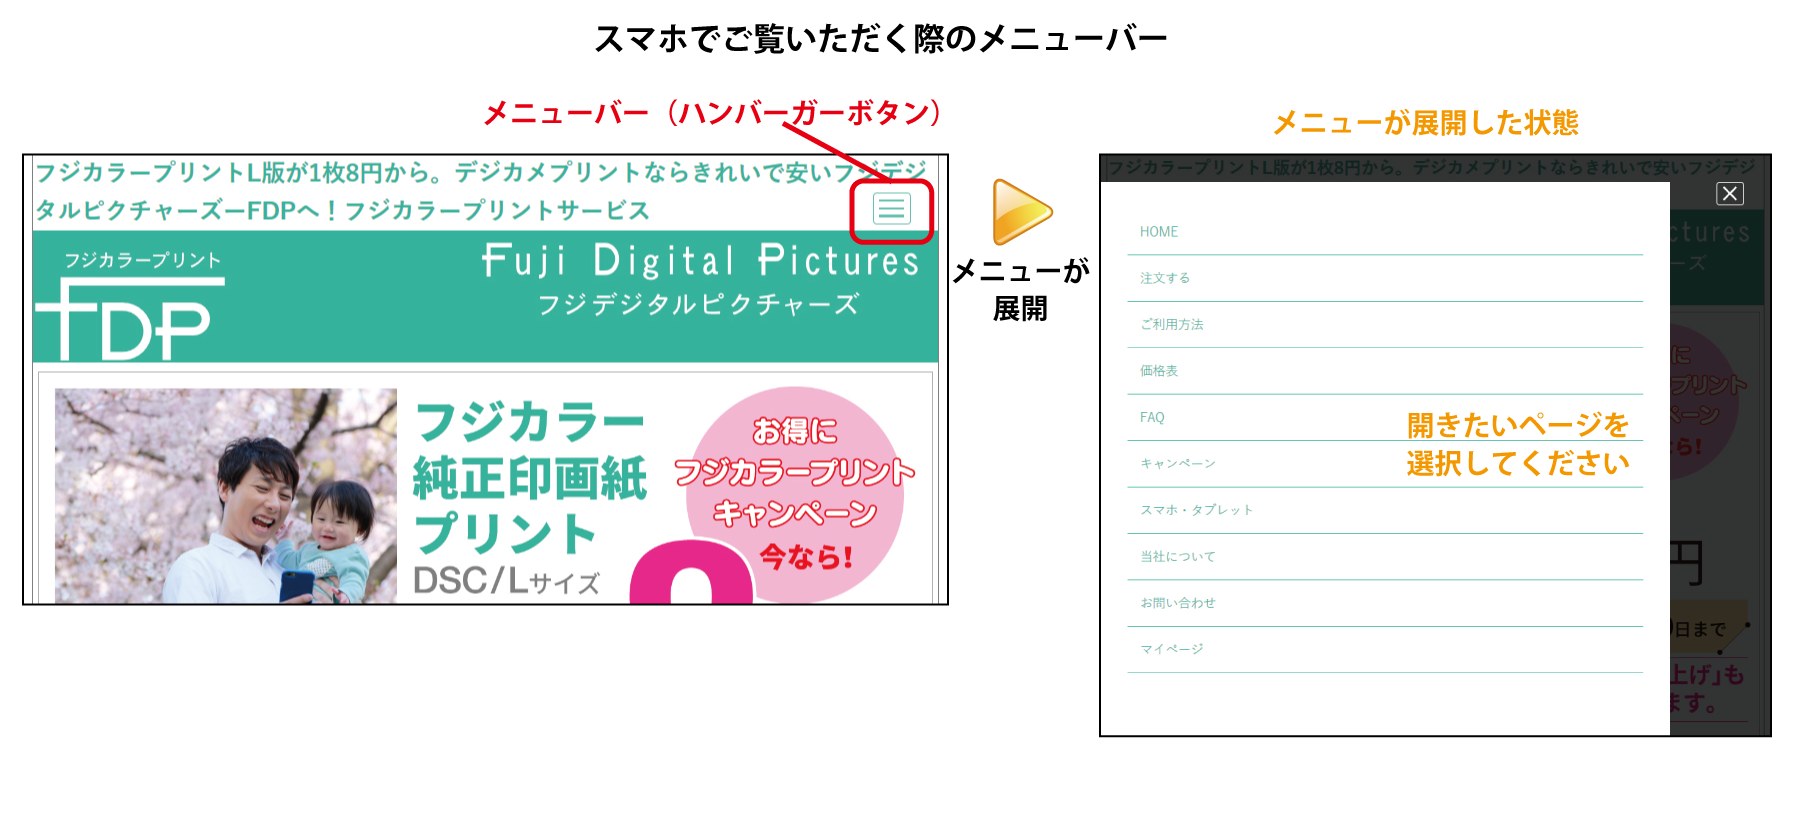Click Fuji Digital Pictures header title
Image resolution: width=1800 pixels, height=820 pixels.
(700, 260)
